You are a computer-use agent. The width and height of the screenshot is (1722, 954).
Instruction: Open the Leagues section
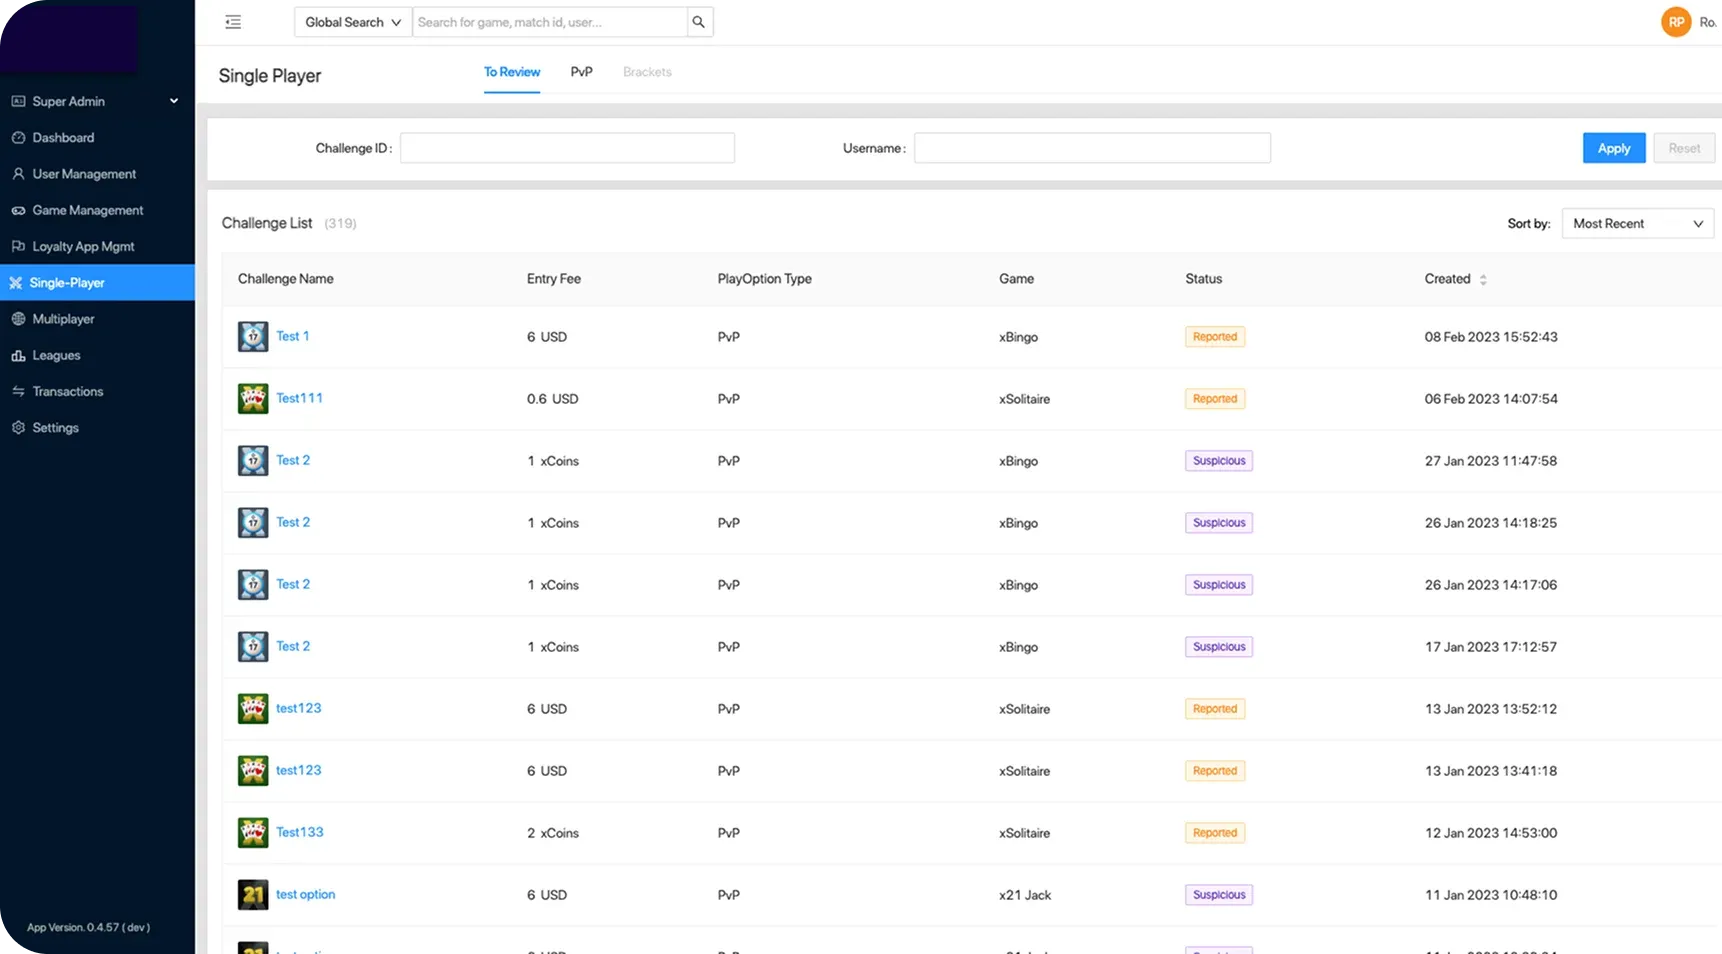pos(56,355)
